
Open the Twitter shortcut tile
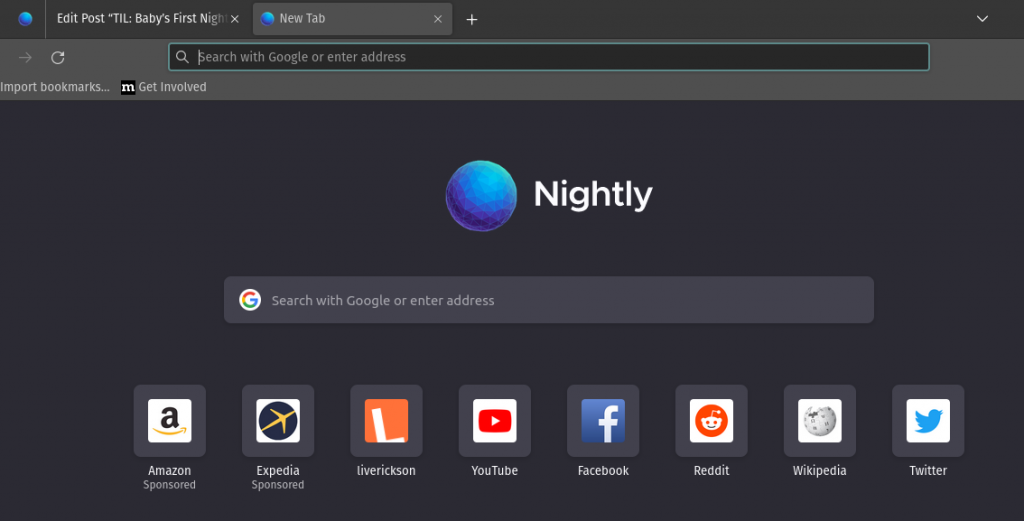click(x=928, y=420)
